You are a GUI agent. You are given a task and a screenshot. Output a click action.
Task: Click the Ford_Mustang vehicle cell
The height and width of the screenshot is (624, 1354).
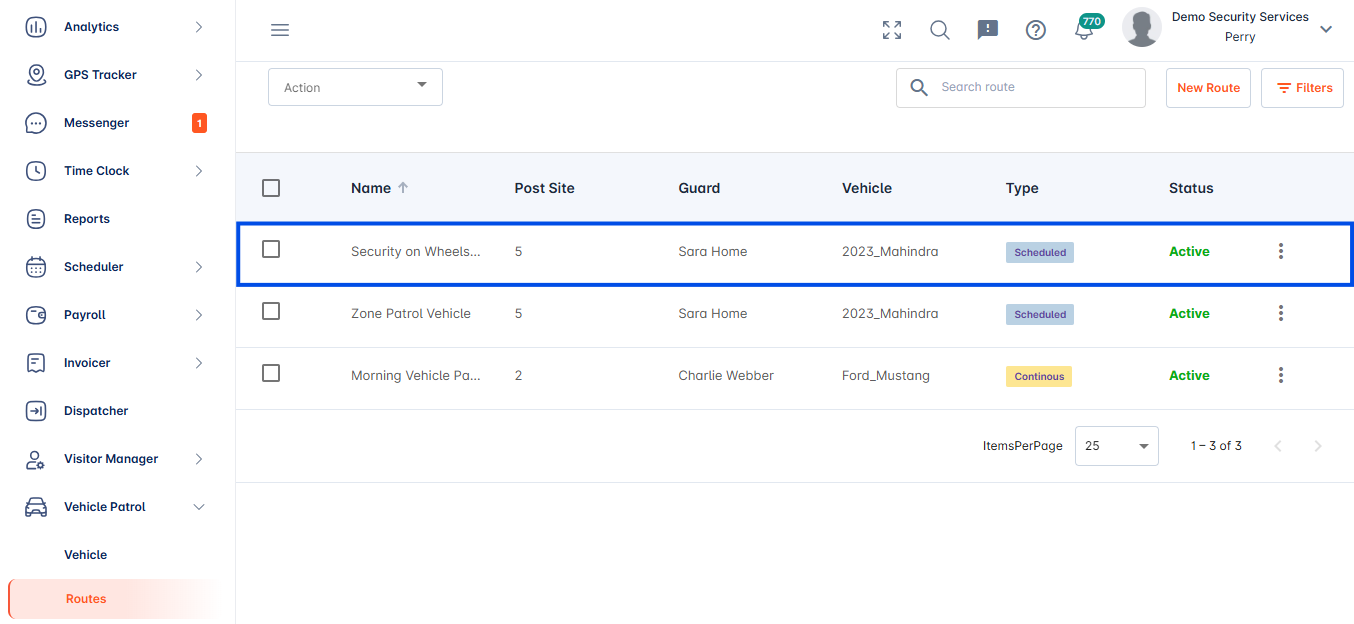pos(886,376)
